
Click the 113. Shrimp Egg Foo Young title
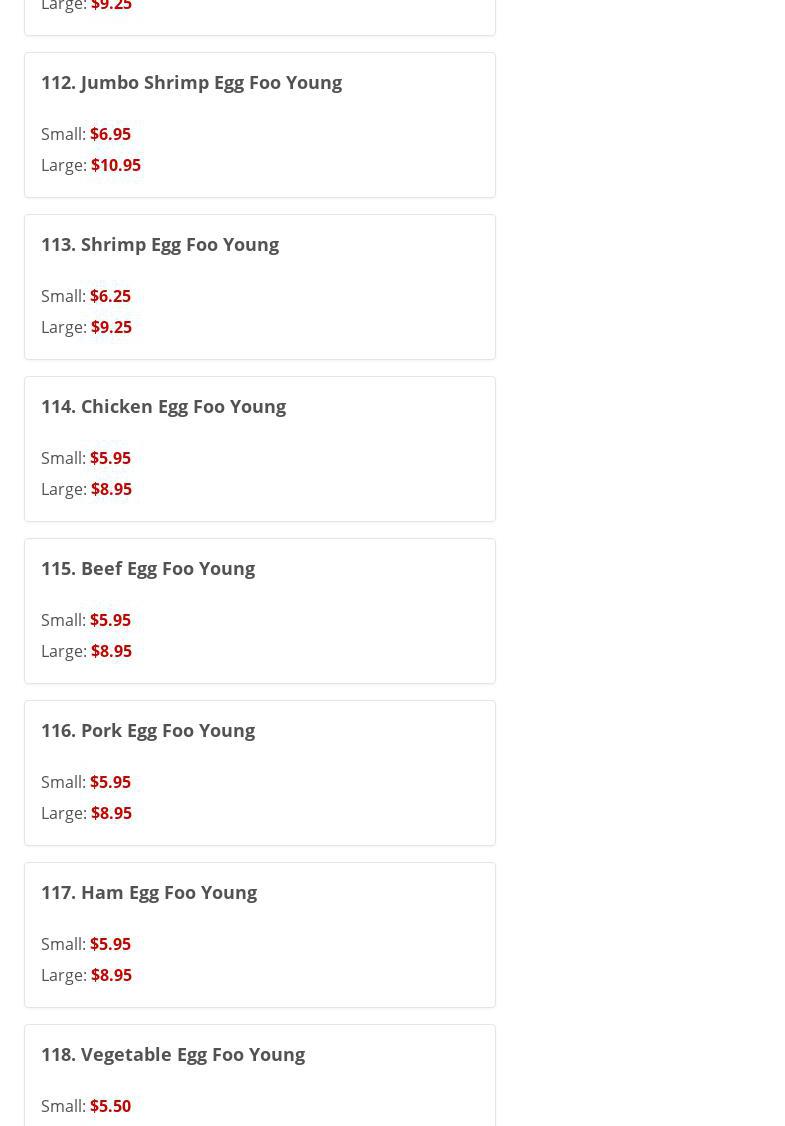pyautogui.click(x=160, y=244)
